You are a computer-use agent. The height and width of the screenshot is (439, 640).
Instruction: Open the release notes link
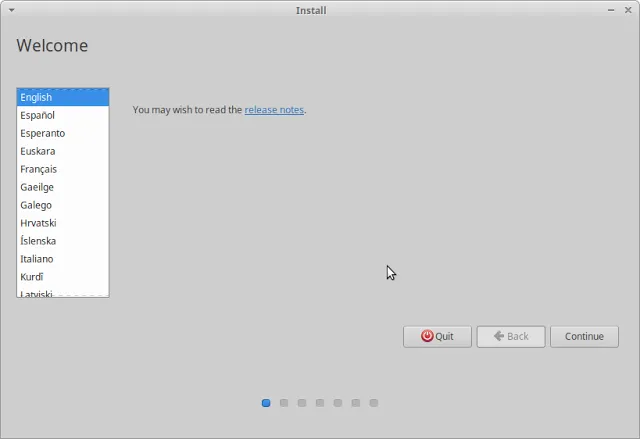(x=274, y=110)
